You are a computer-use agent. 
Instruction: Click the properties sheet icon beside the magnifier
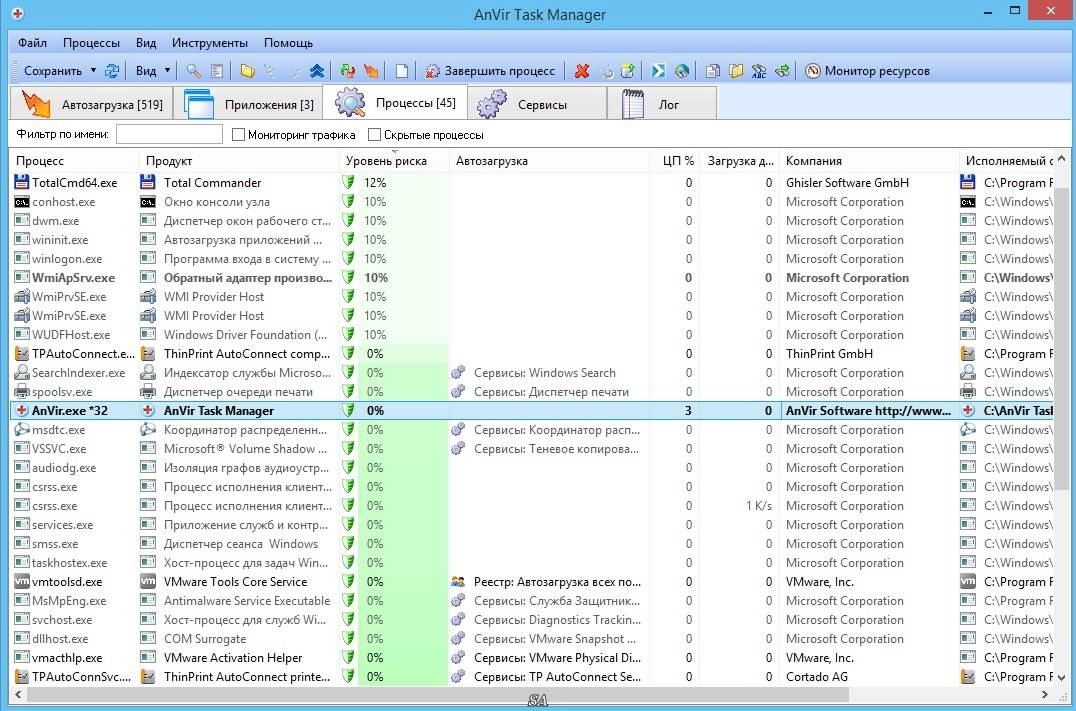click(x=216, y=71)
